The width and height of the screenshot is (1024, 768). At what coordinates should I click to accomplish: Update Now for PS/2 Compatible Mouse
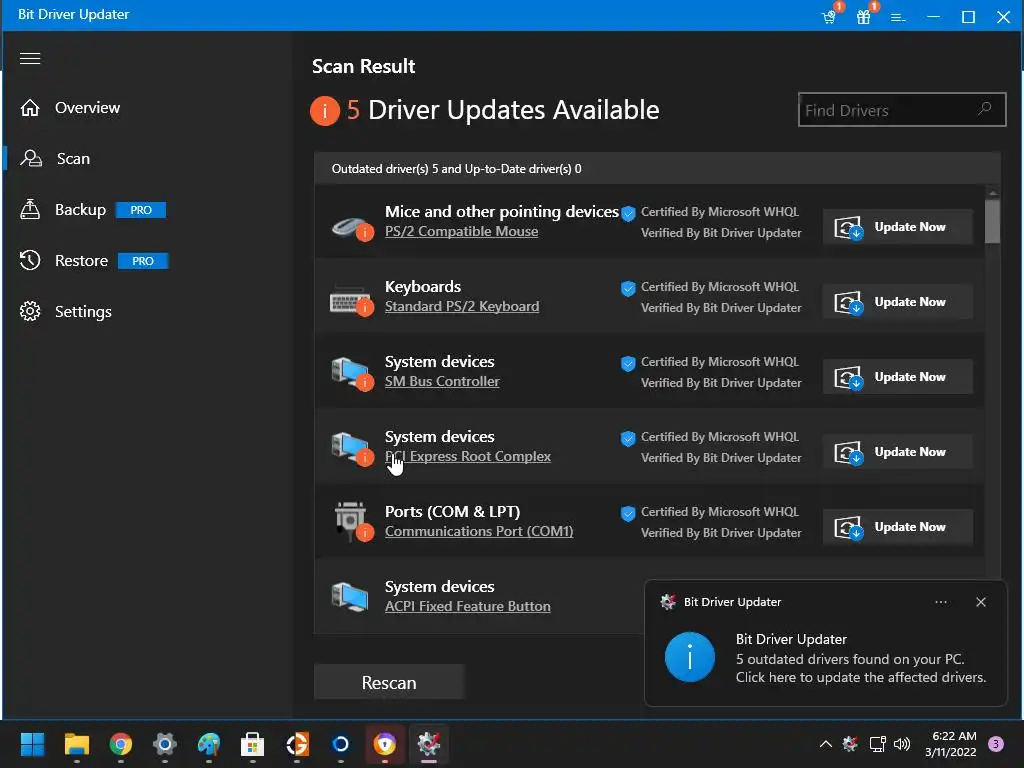click(x=898, y=227)
